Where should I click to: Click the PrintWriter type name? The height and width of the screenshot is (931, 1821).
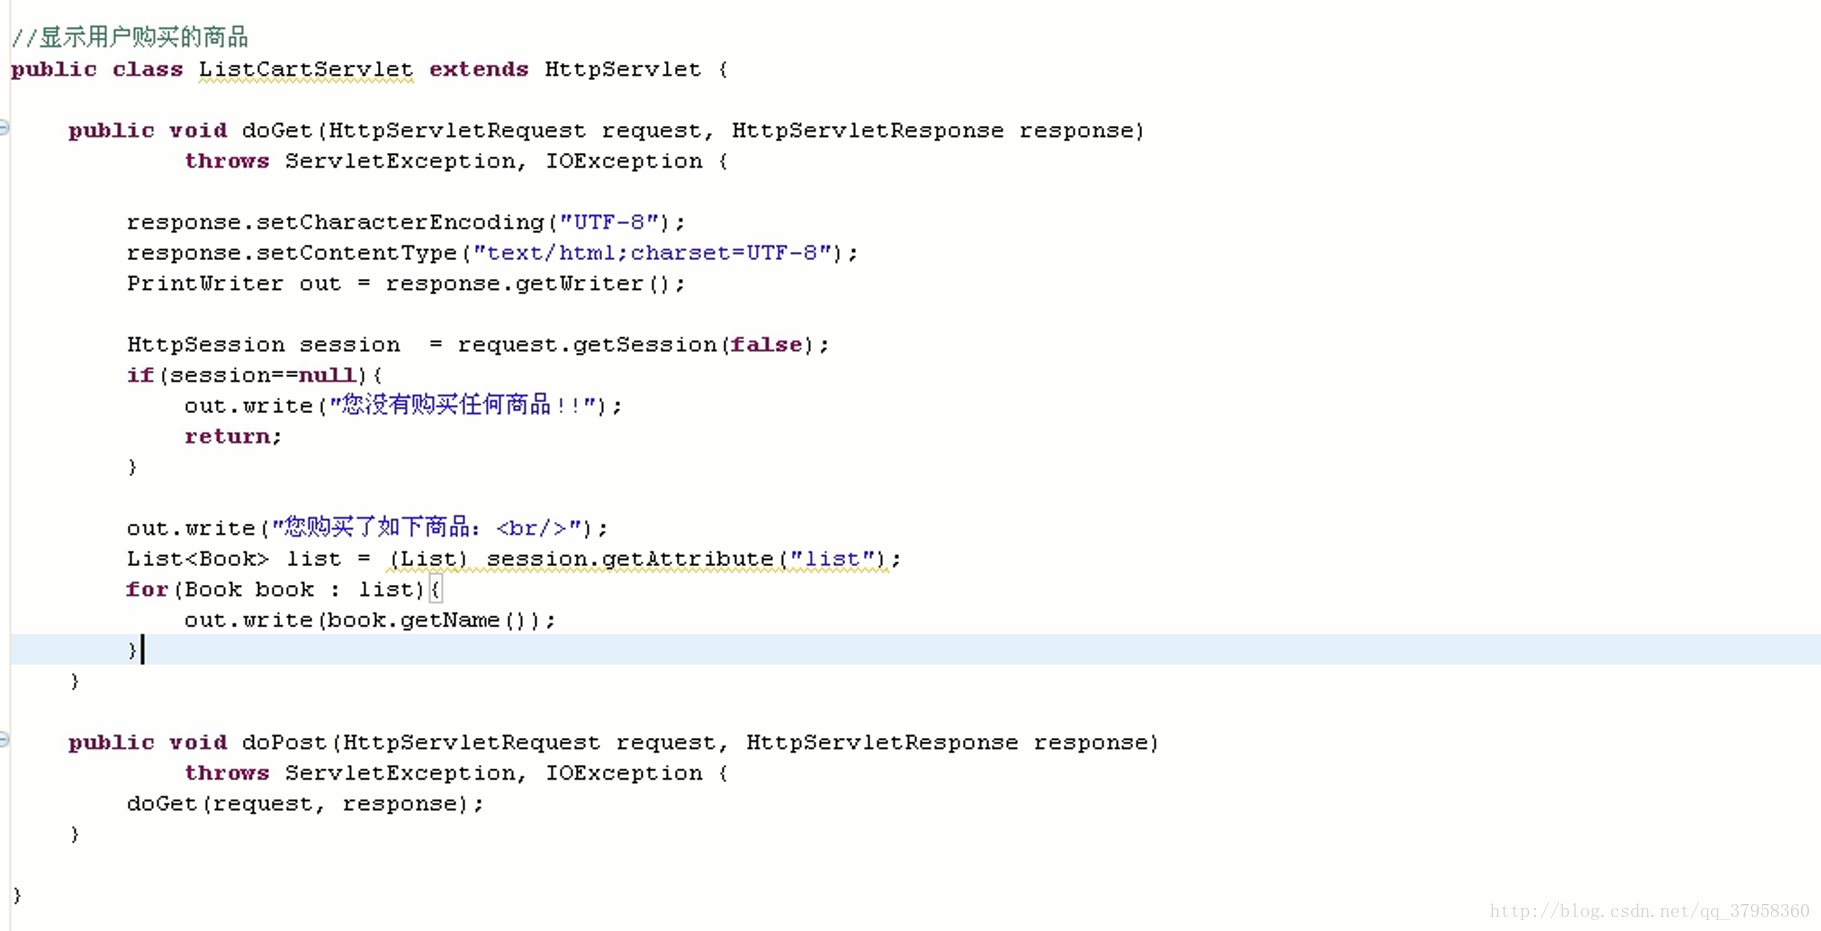coord(205,284)
